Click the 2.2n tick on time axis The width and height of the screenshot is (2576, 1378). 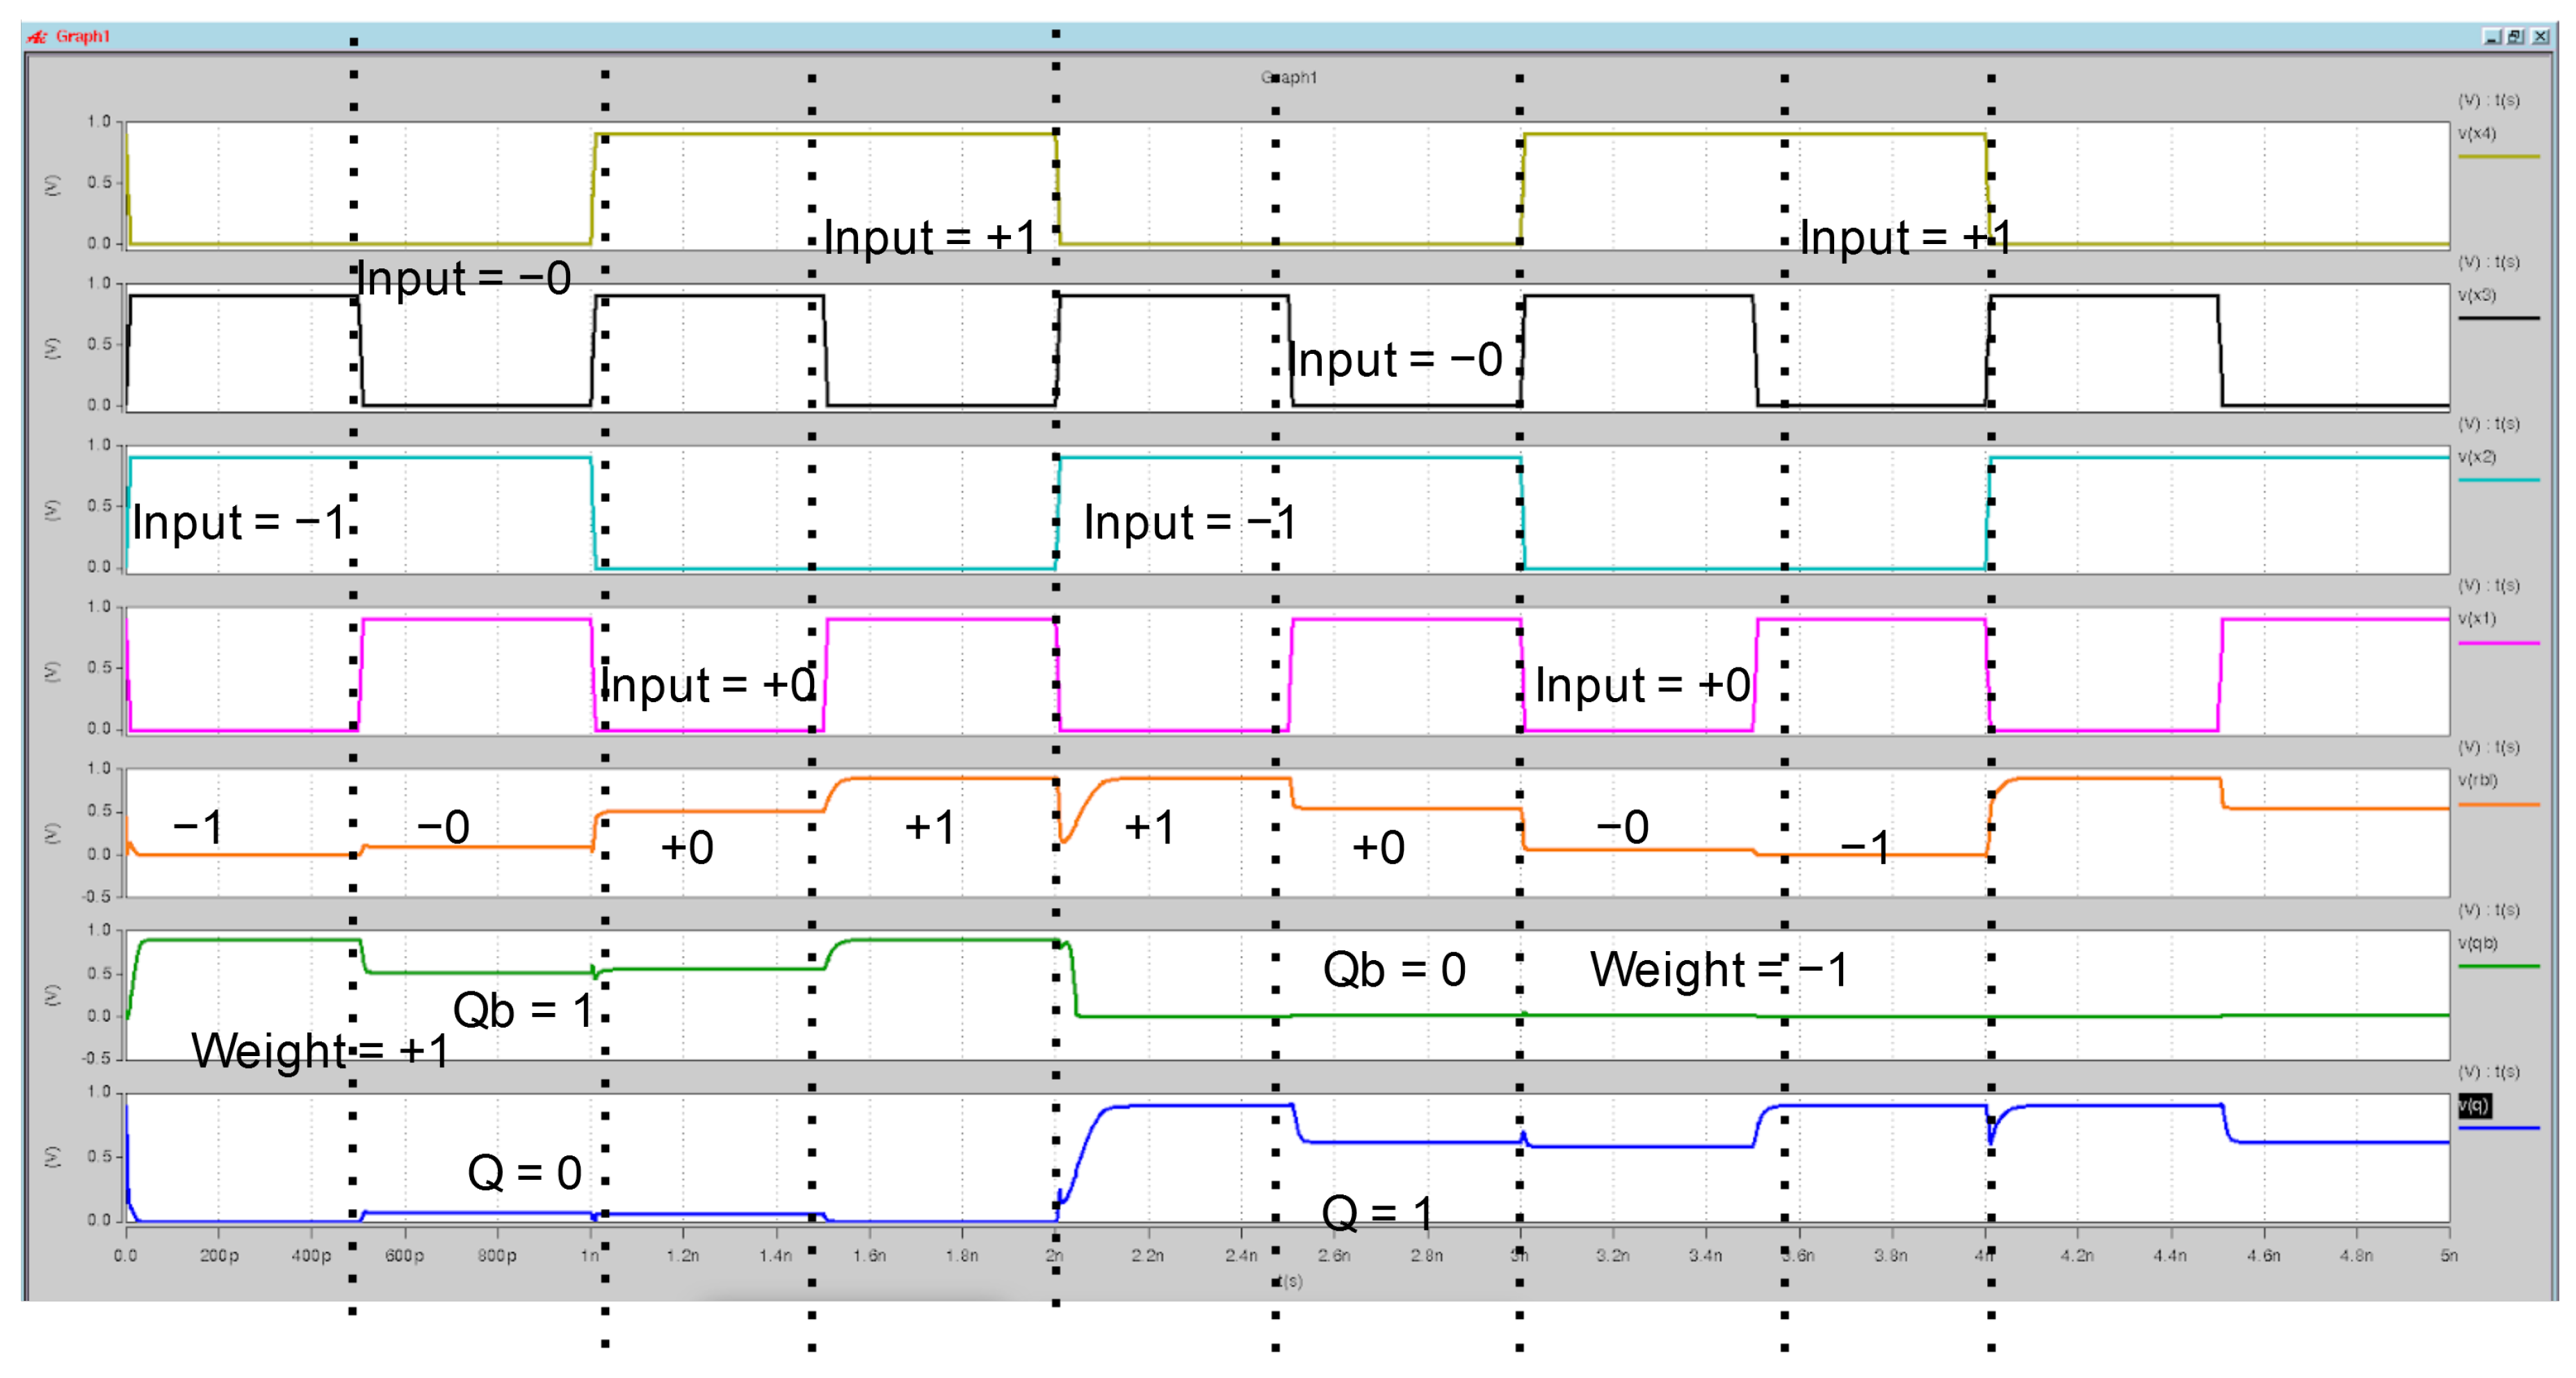[x=1148, y=1255]
